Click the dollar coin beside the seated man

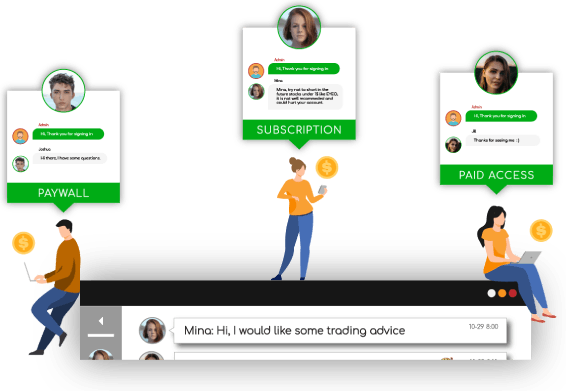point(23,243)
